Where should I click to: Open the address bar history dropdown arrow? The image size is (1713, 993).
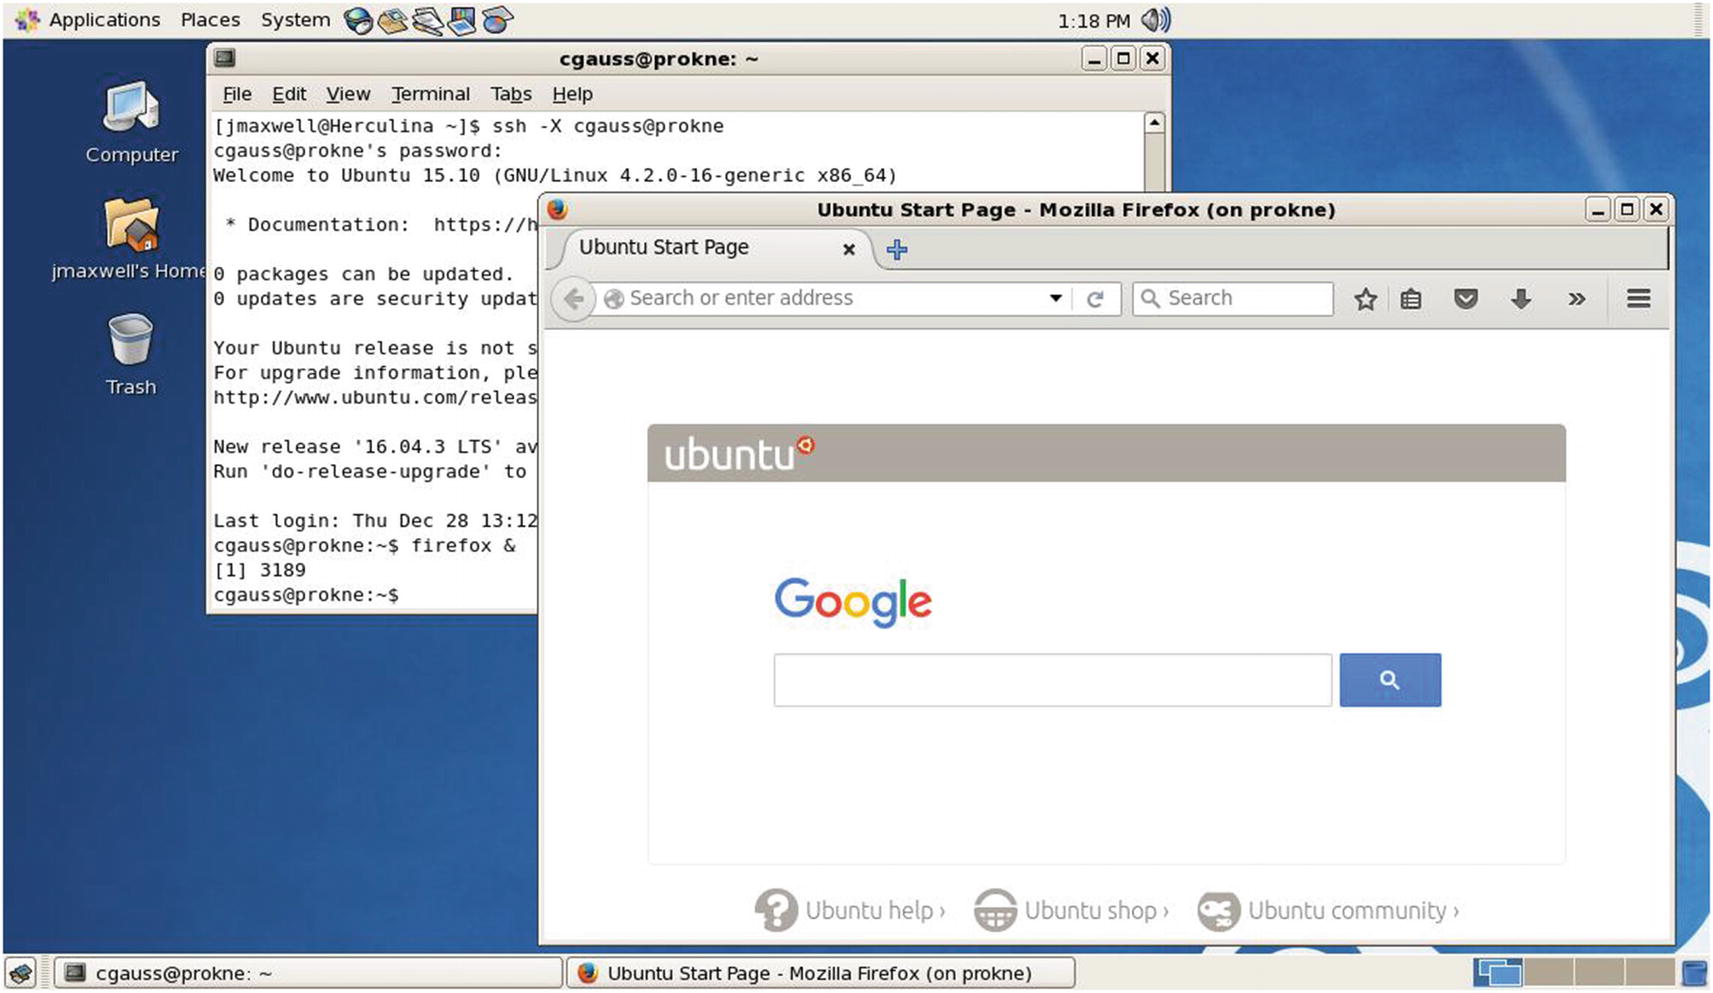coord(1055,298)
